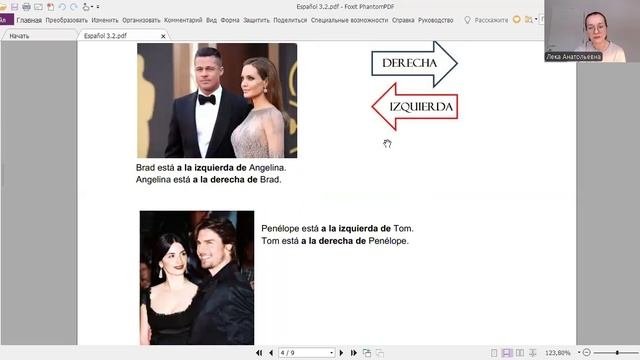Redo the last action
Screen dimensions: 640x360
(74, 7)
